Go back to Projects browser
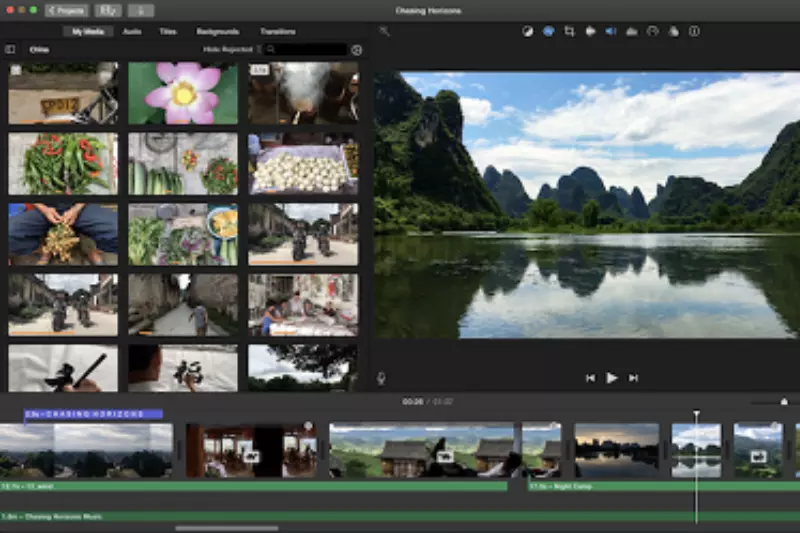The height and width of the screenshot is (533, 800). 67,10
